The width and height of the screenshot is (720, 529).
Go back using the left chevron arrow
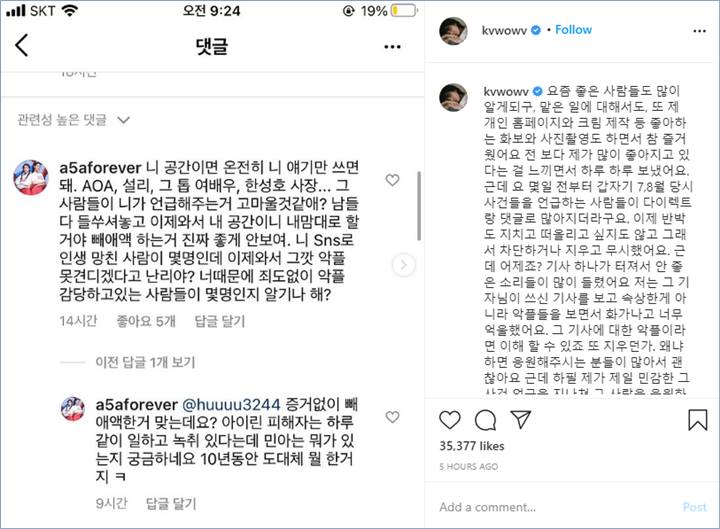tap(22, 45)
